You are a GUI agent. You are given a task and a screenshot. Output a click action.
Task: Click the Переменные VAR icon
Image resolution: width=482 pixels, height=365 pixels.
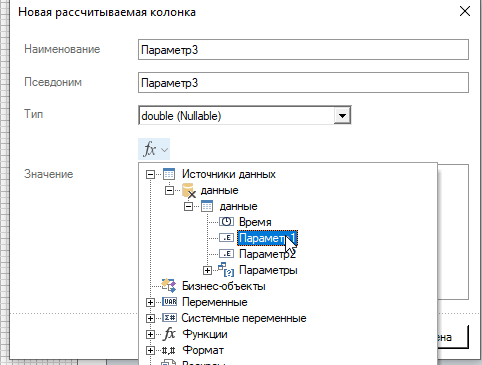170,302
